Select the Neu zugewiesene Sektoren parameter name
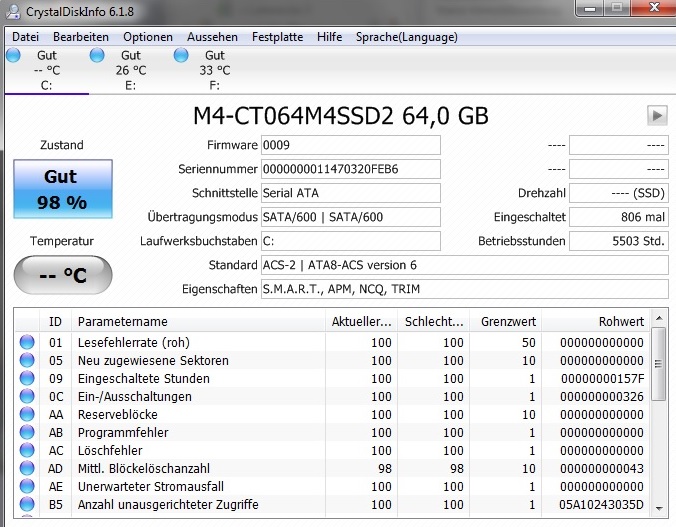The image size is (676, 527). (x=153, y=361)
